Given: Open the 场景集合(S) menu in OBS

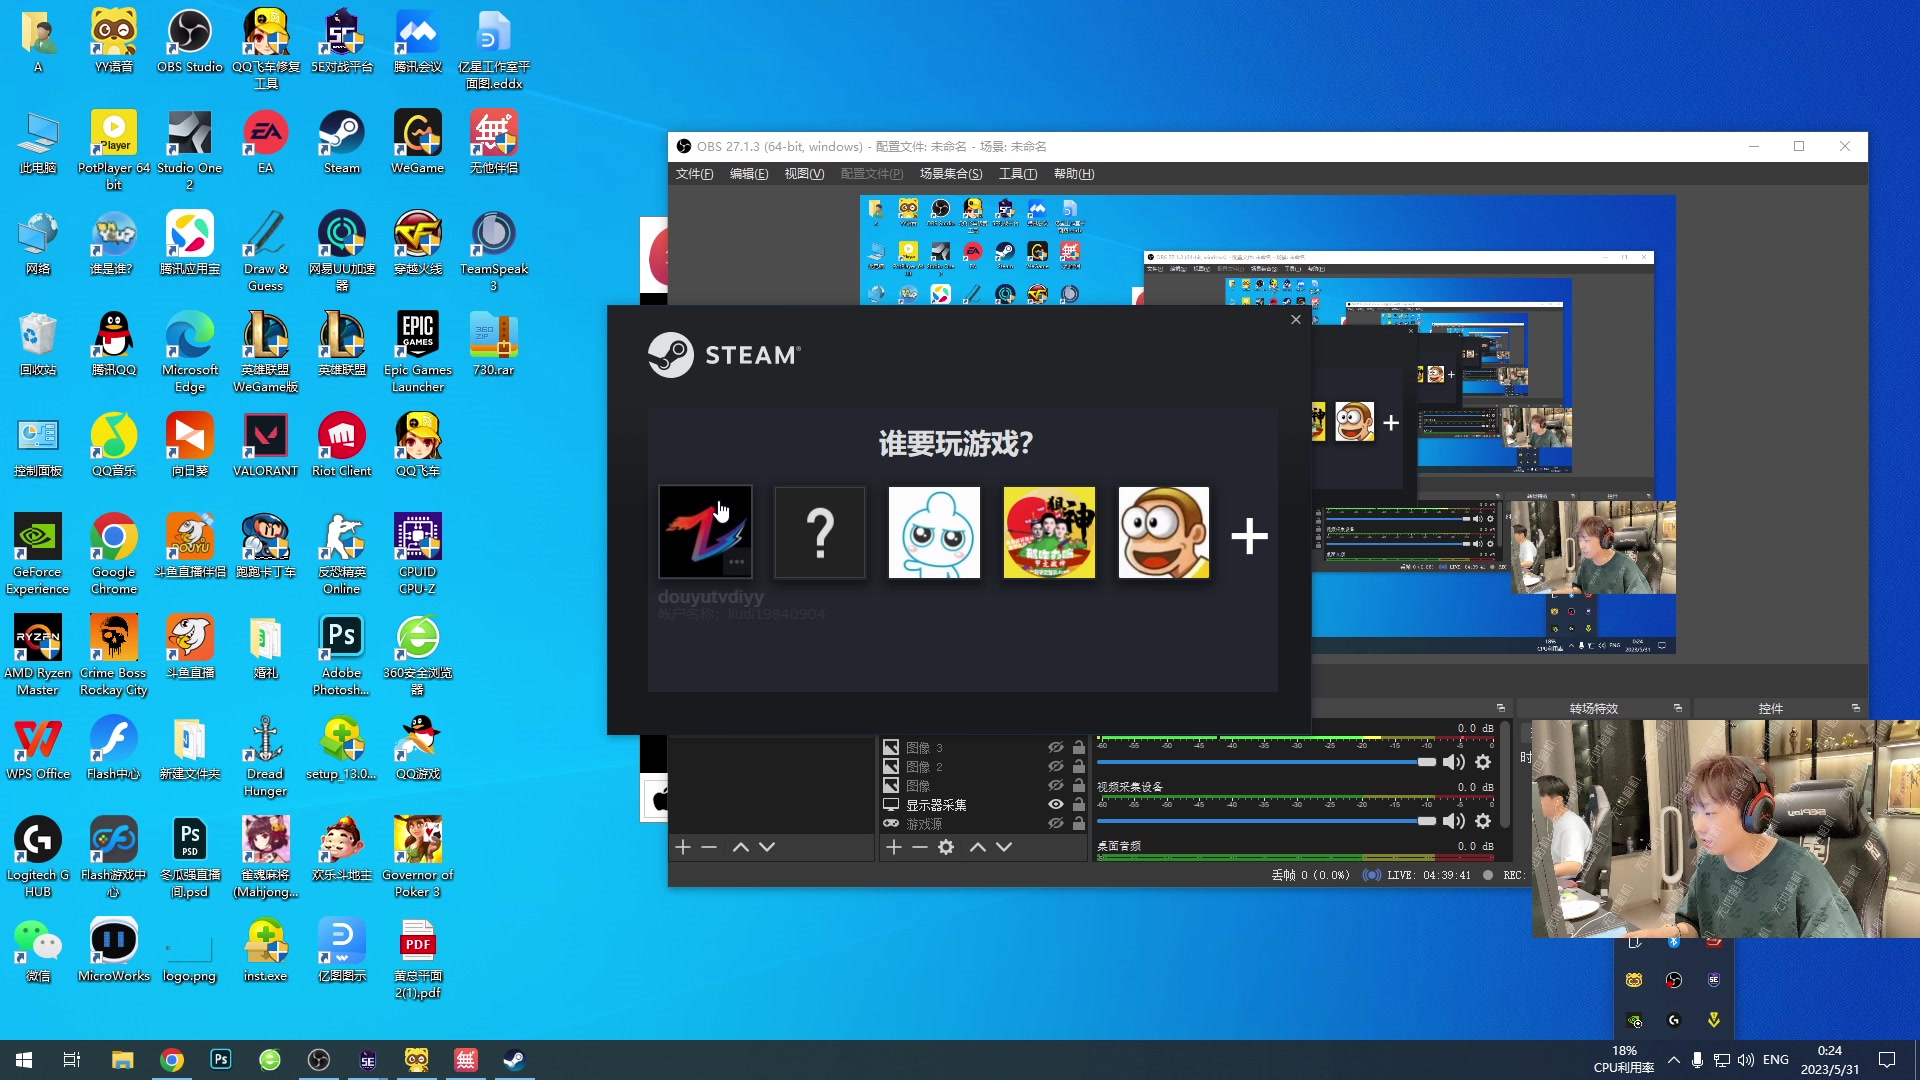Looking at the screenshot, I should (951, 174).
